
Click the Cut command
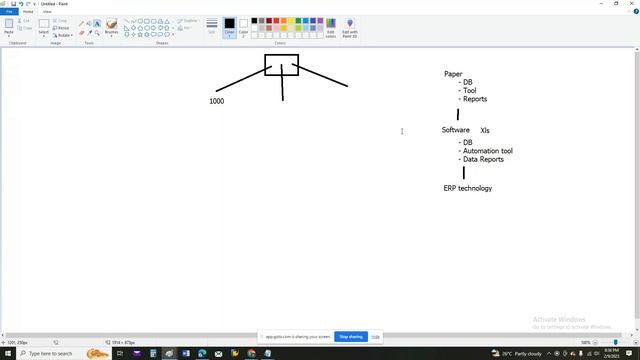24,20
